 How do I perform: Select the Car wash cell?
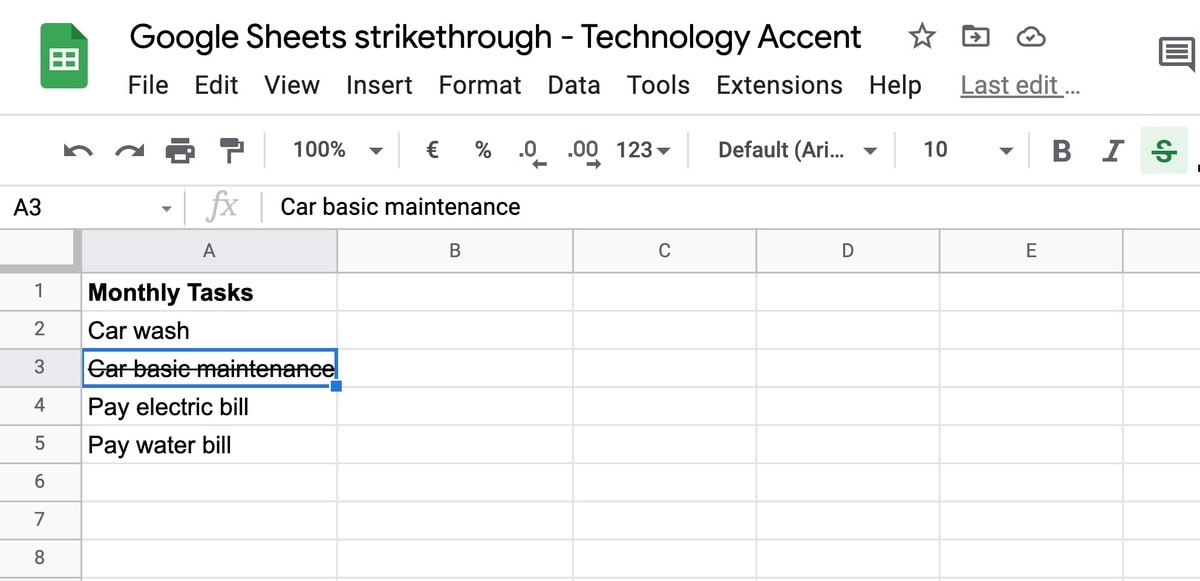click(x=209, y=330)
